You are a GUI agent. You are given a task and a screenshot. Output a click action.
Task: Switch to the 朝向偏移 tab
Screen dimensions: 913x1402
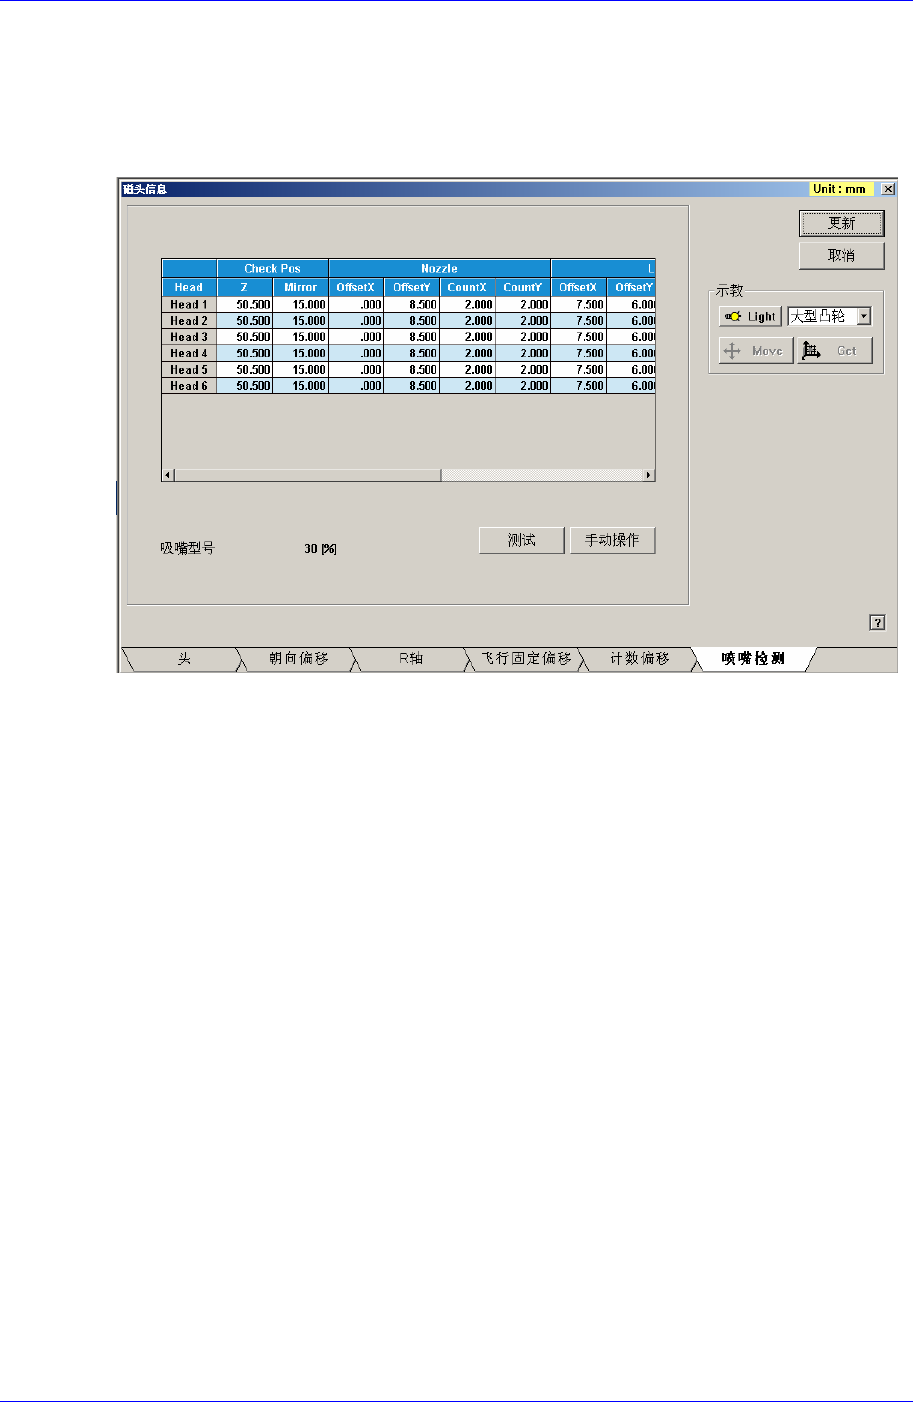298,659
